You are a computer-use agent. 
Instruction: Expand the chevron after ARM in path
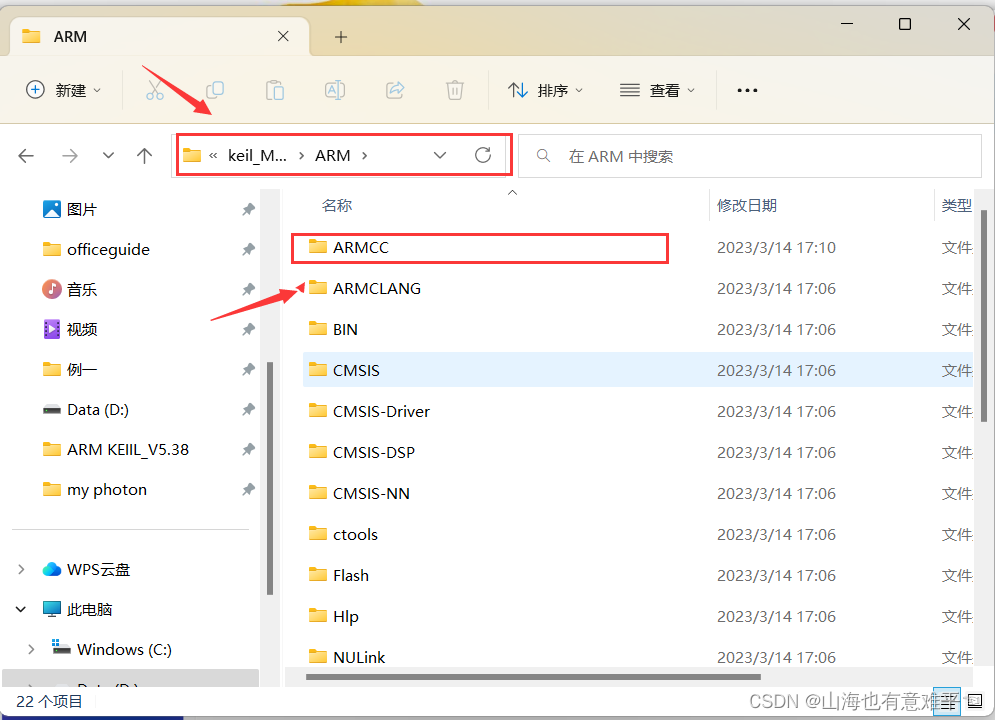(x=364, y=155)
